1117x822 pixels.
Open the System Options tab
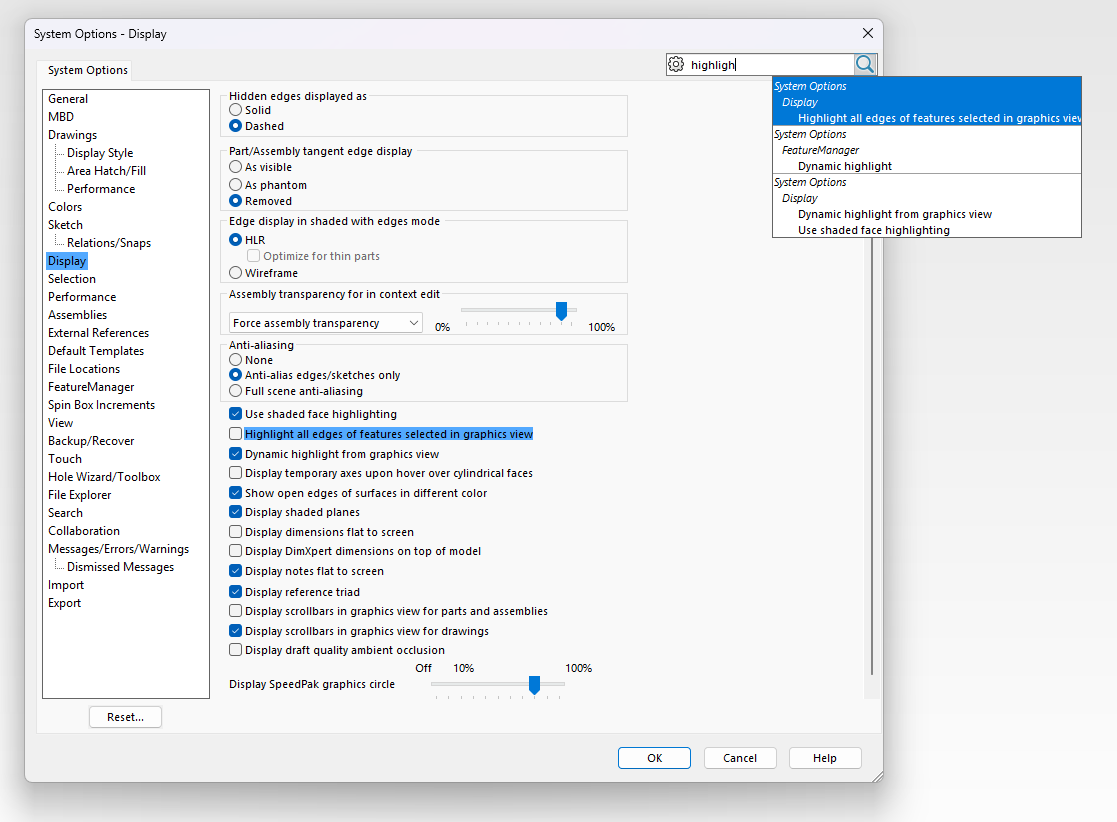(88, 70)
